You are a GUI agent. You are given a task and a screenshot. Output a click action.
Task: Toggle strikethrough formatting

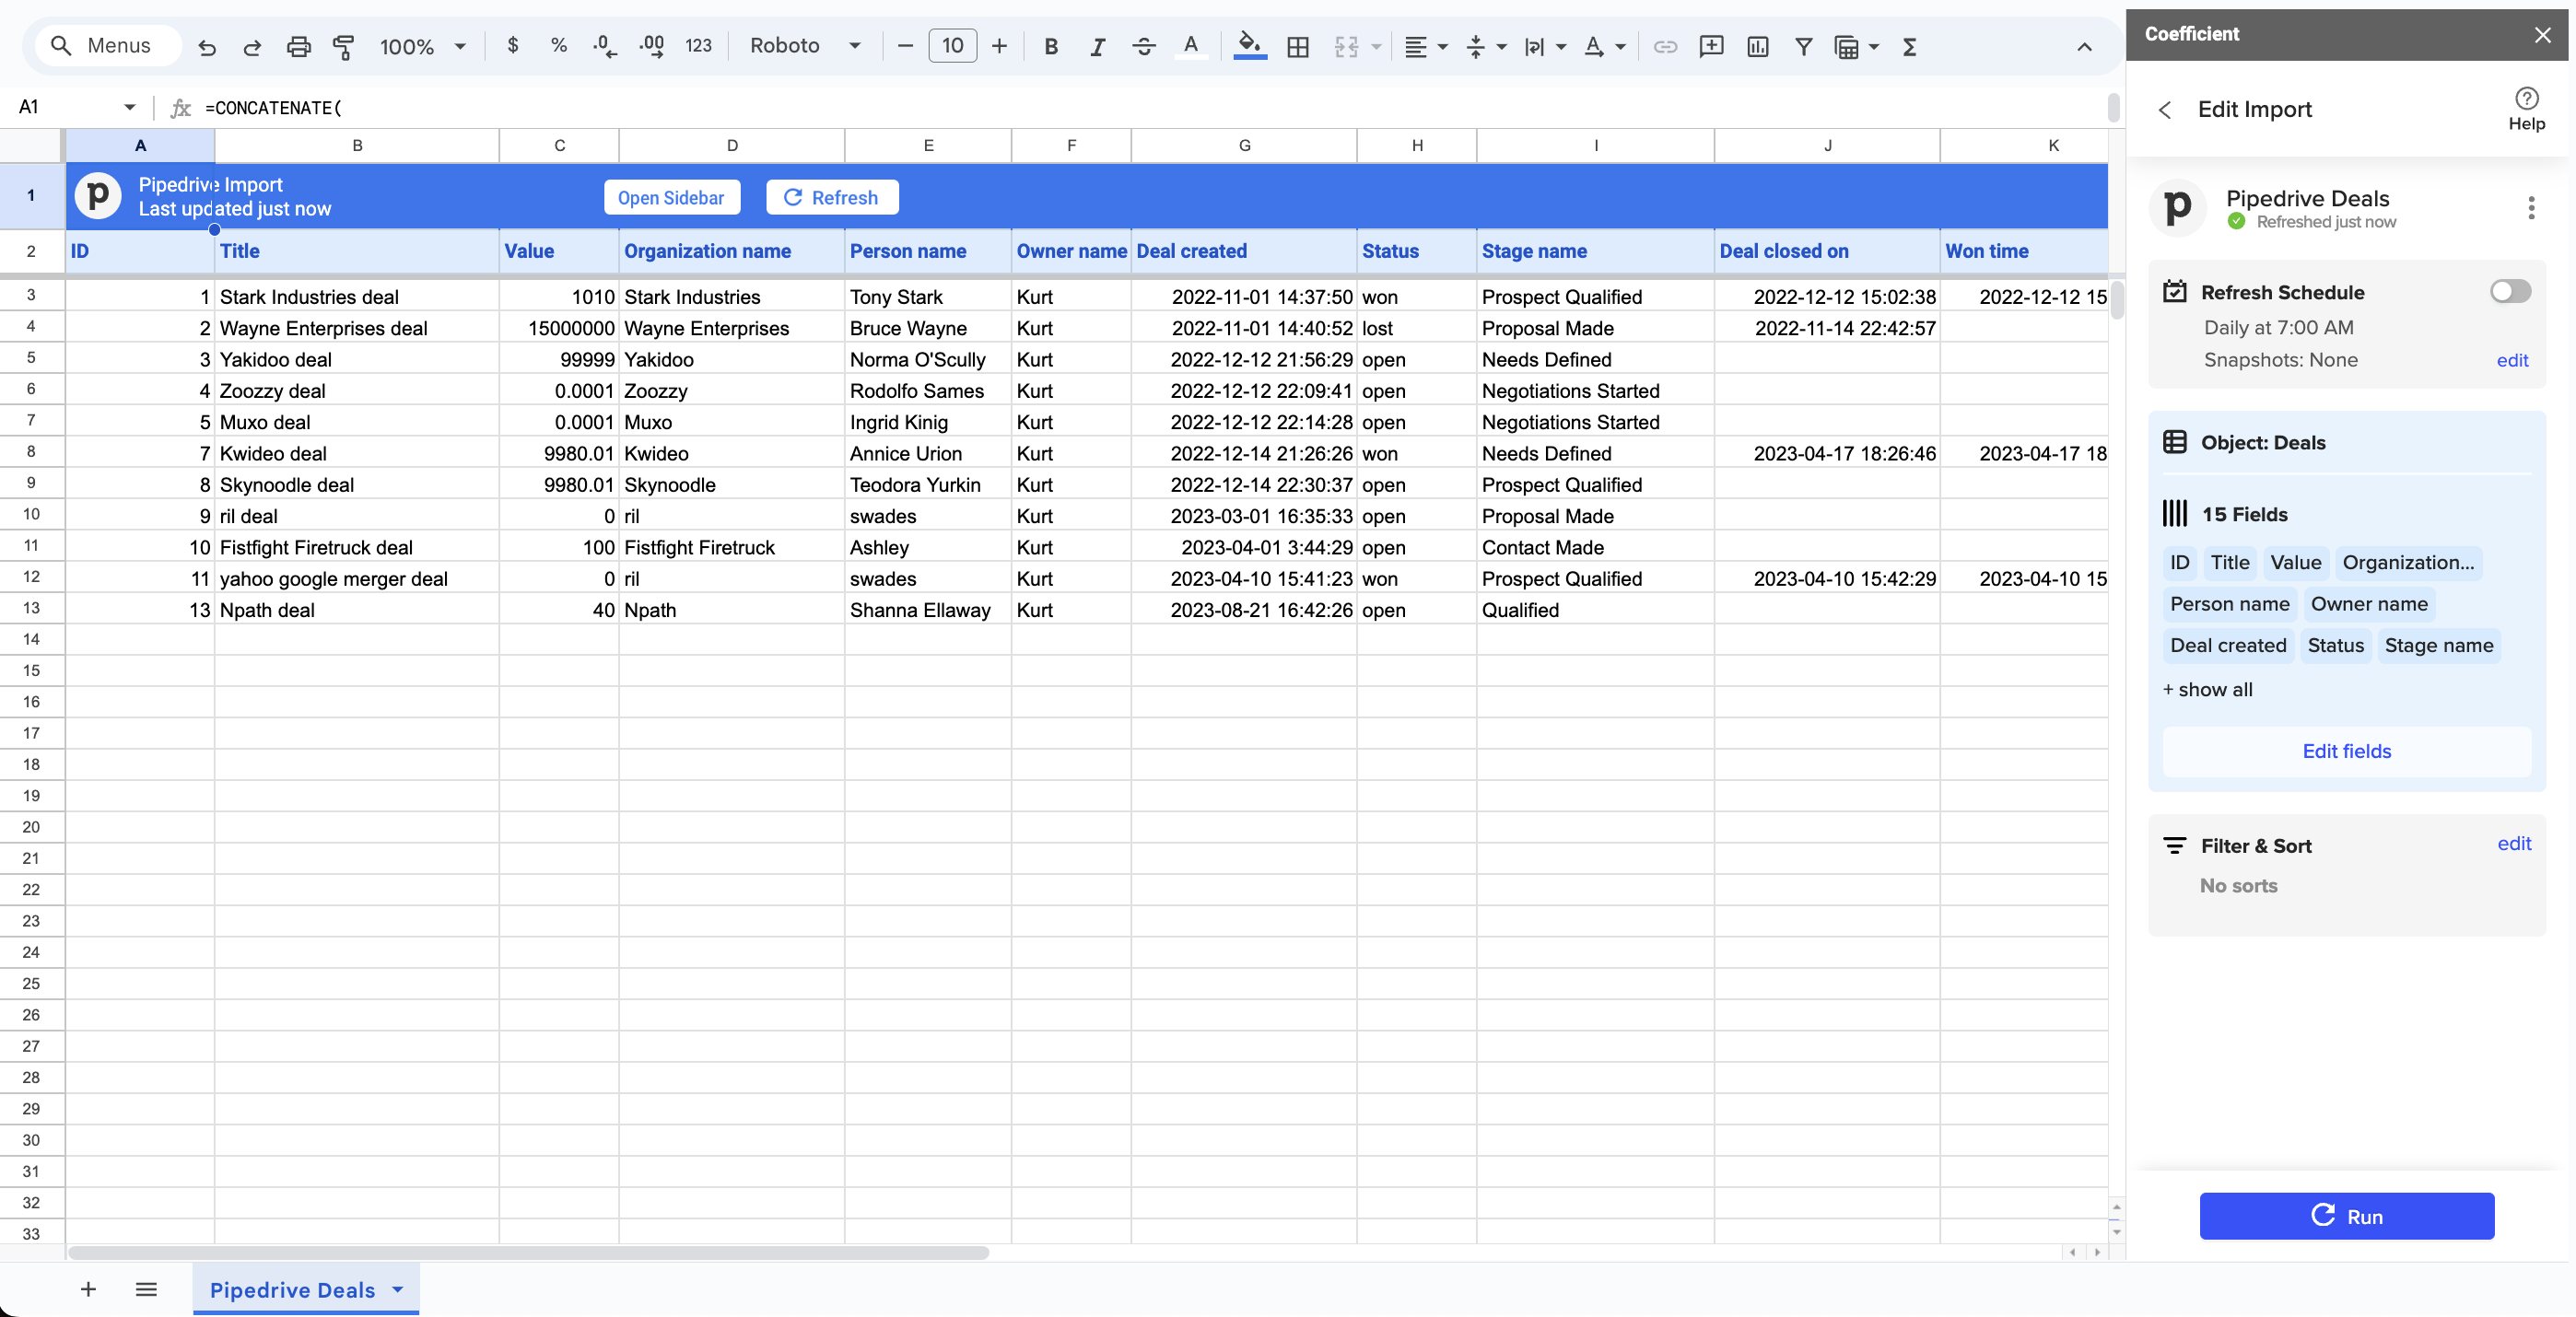tap(1144, 46)
